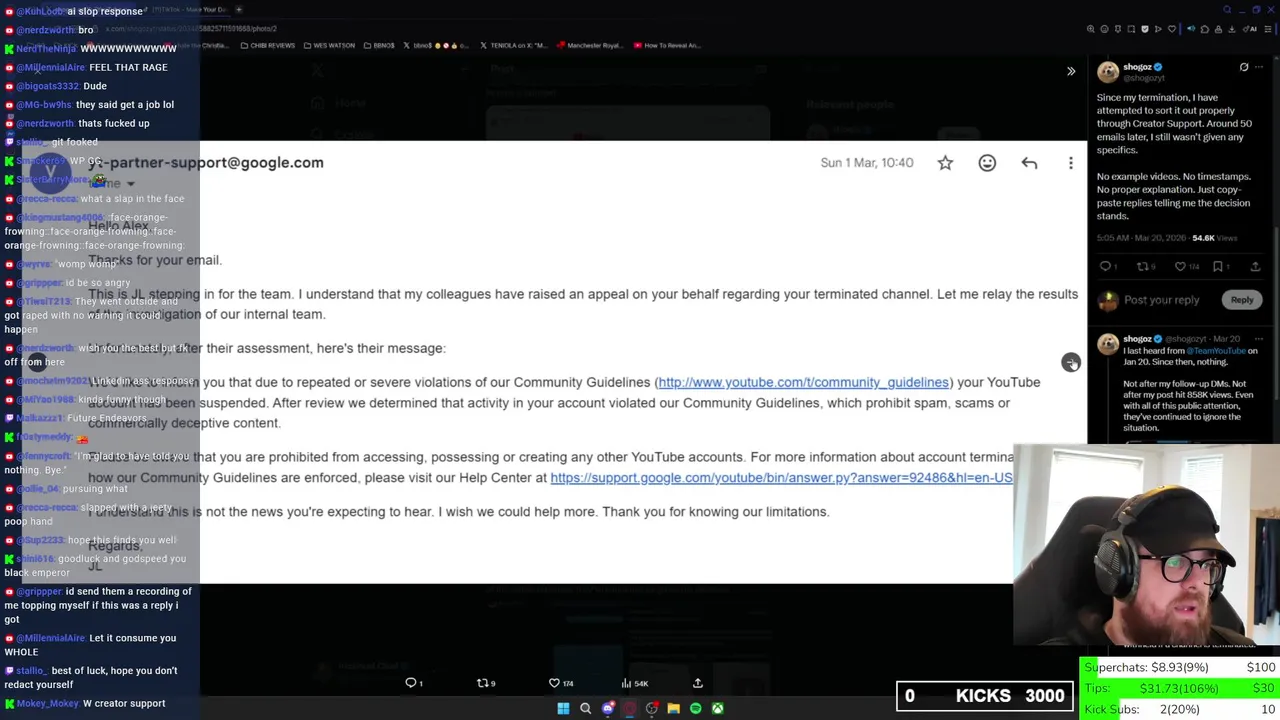Open the 5:05 AM Mar 20, 2026 timestamp
1280x720 pixels.
1142,238
